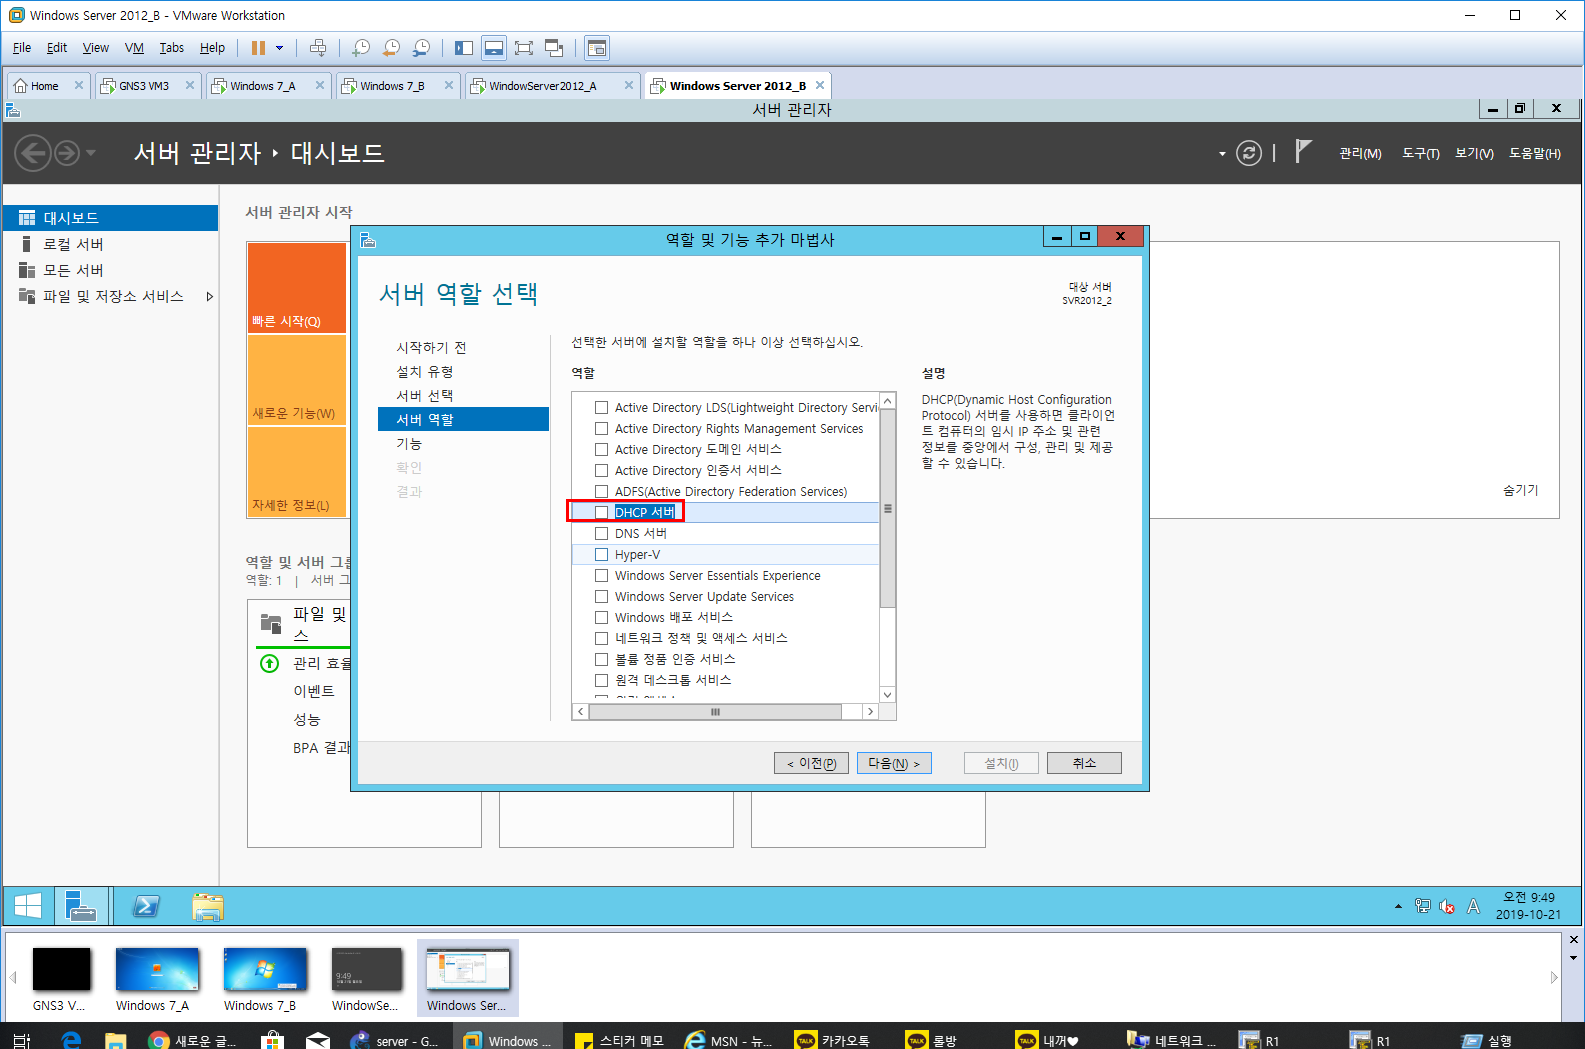1585x1049 pixels.
Task: Enter full screen mode icon
Action: click(524, 48)
